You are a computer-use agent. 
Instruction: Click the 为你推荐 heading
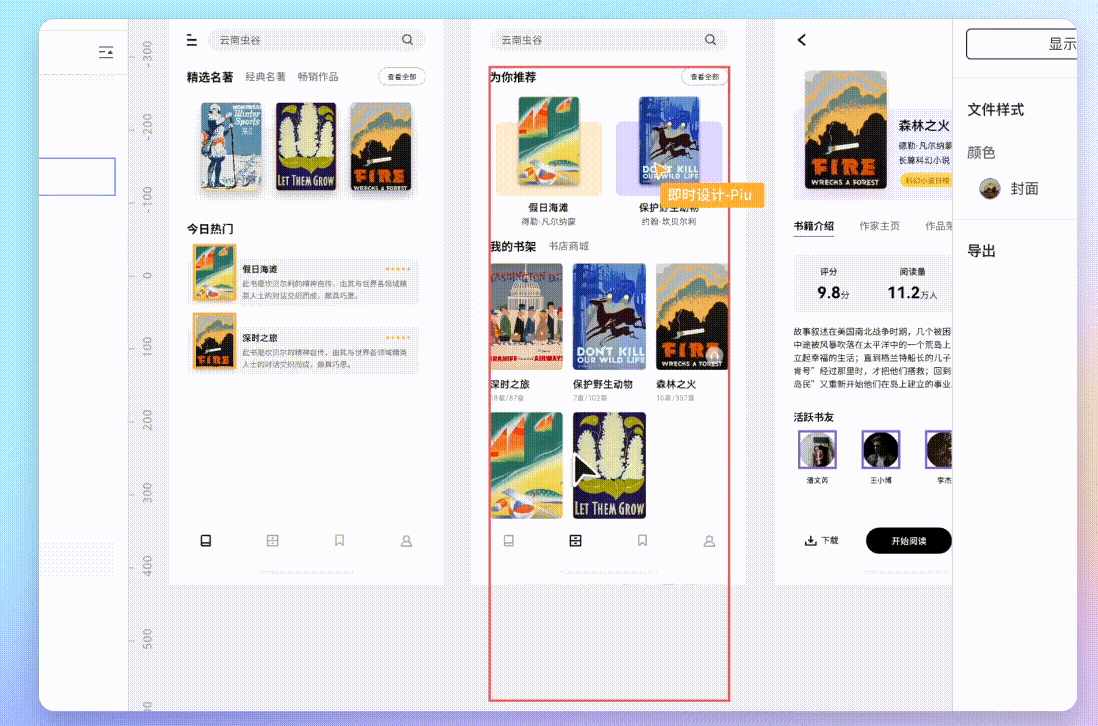(513, 77)
